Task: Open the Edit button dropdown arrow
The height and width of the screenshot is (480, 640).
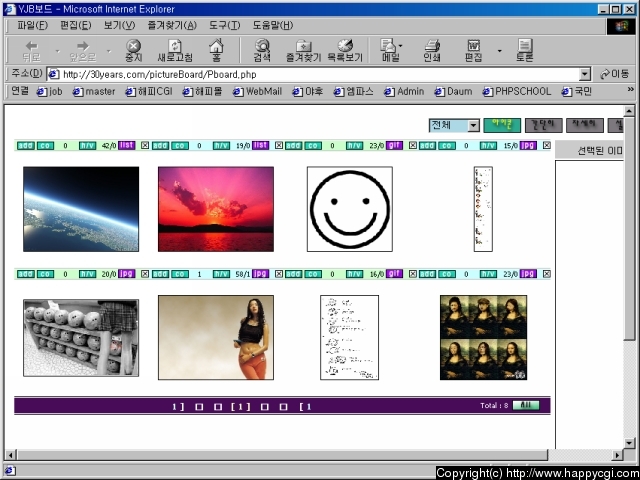Action: coord(500,51)
